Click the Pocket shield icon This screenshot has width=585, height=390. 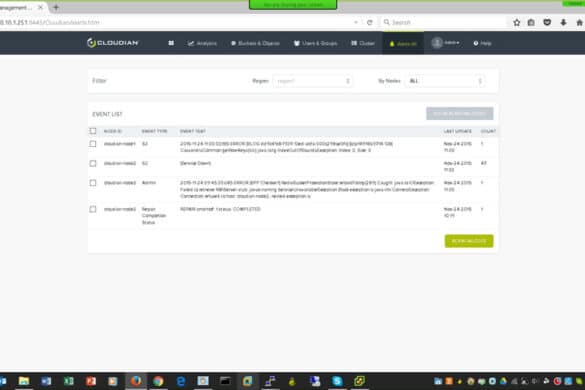tap(547, 22)
